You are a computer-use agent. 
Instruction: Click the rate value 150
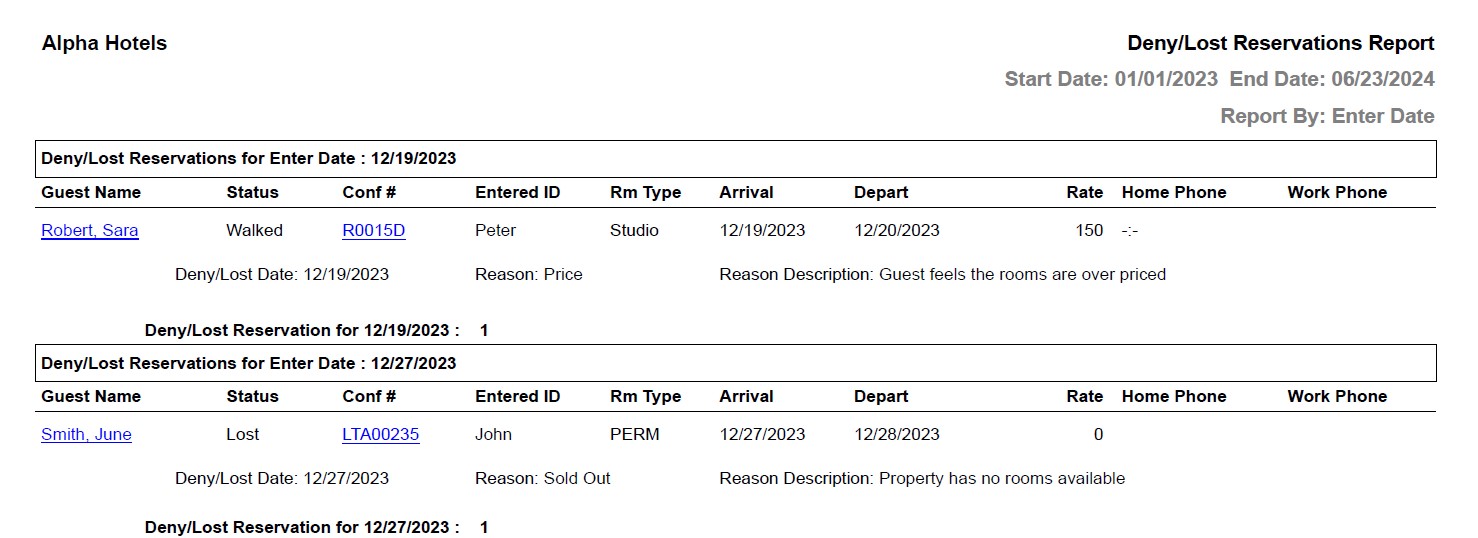[x=1089, y=231]
